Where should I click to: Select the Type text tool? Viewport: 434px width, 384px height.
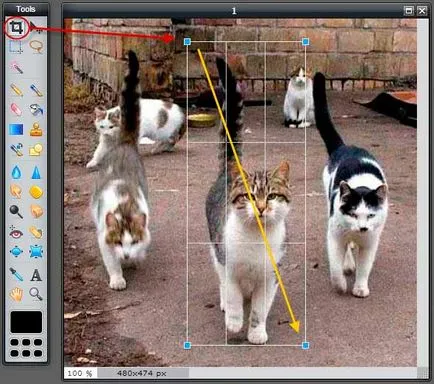click(36, 275)
